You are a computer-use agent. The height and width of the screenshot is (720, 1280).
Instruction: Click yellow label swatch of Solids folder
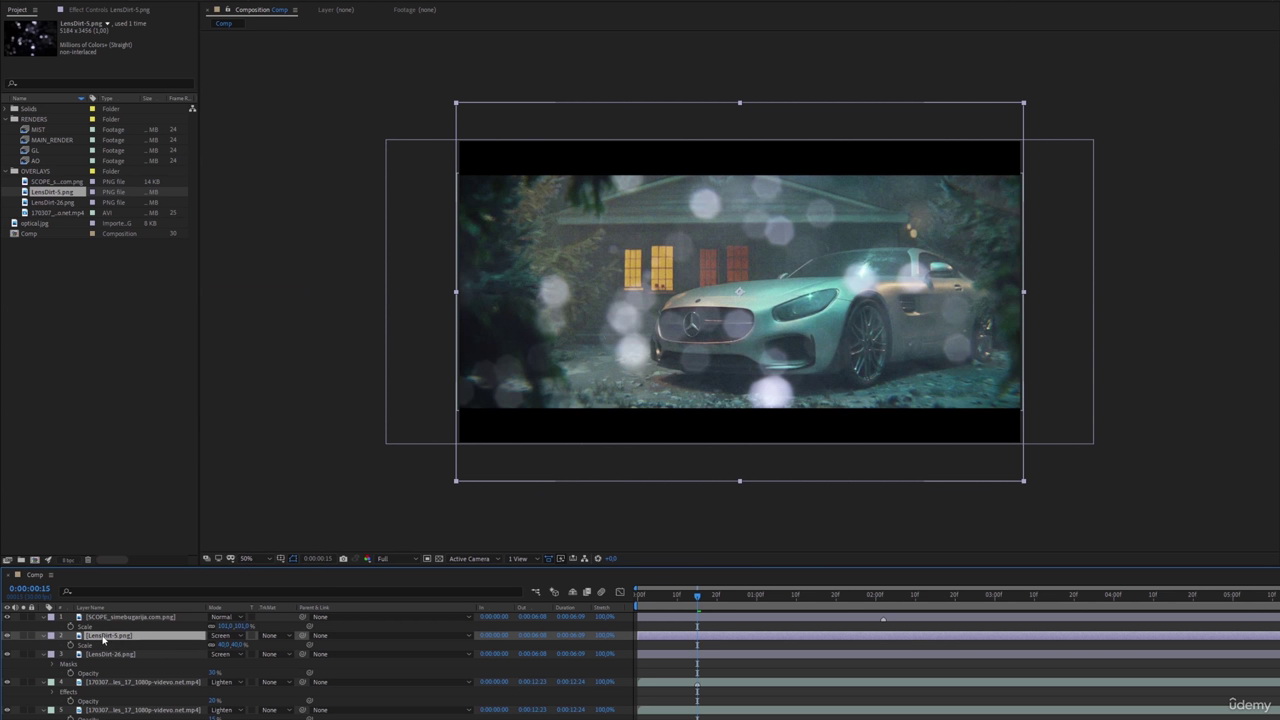tap(93, 109)
